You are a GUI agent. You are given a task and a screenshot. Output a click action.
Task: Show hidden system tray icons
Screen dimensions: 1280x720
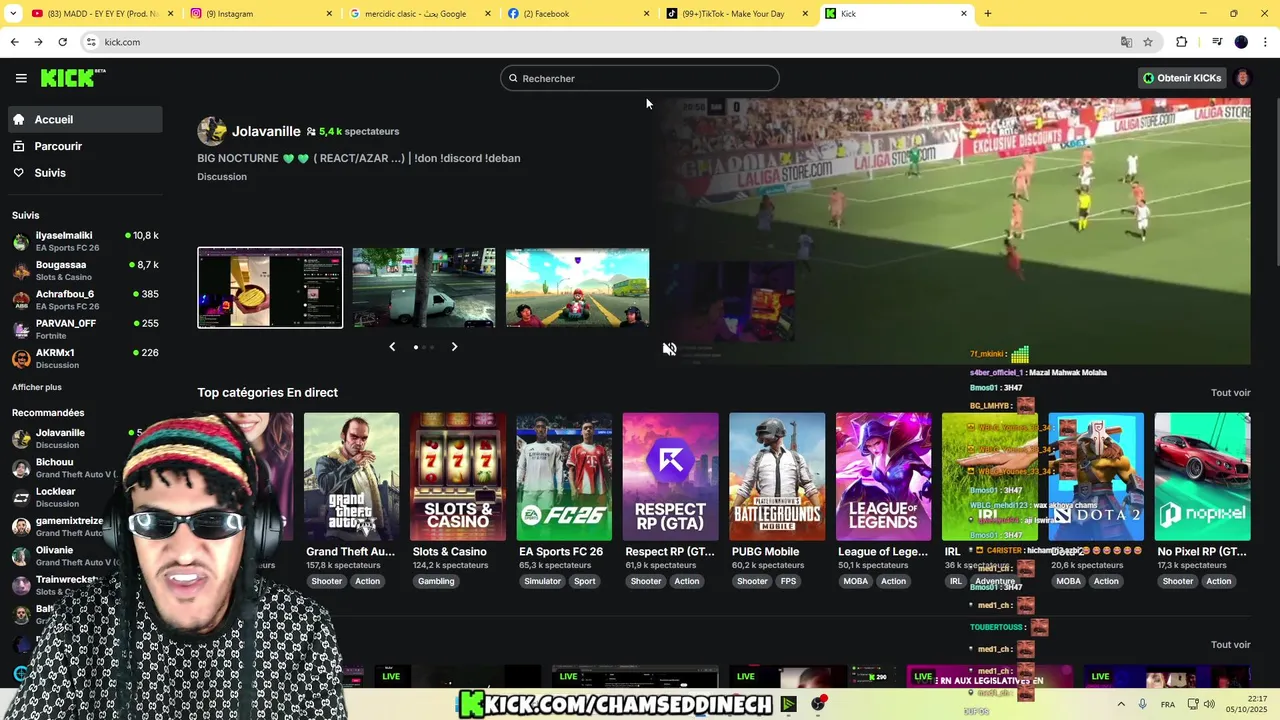pyautogui.click(x=1120, y=704)
